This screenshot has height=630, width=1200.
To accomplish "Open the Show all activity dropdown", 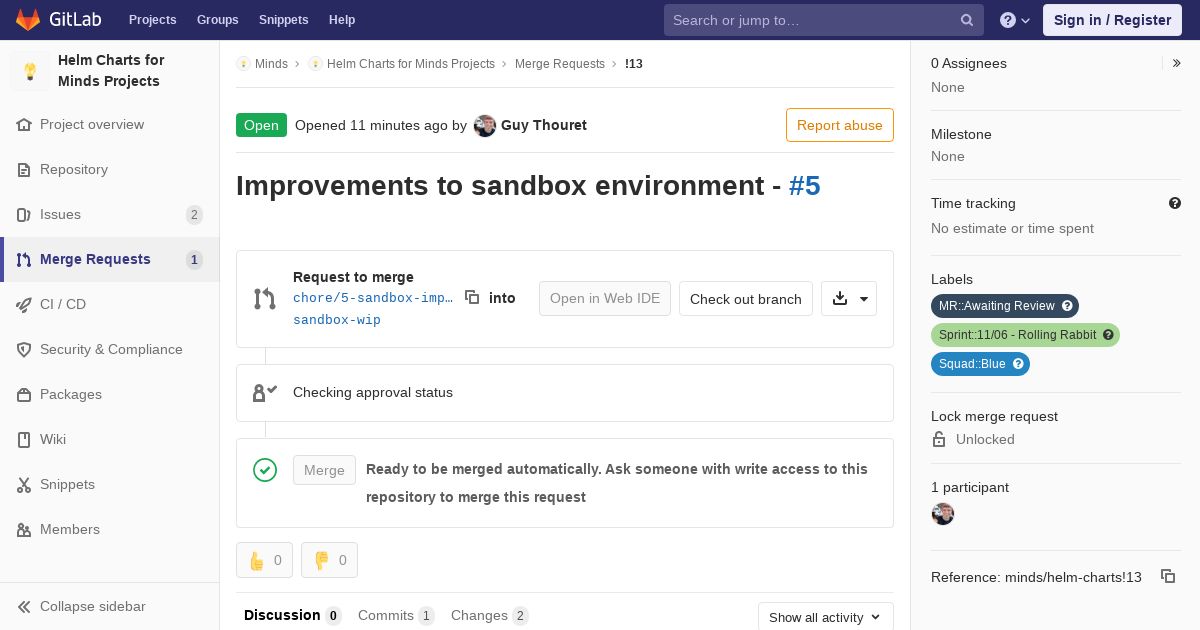I will 825,617.
